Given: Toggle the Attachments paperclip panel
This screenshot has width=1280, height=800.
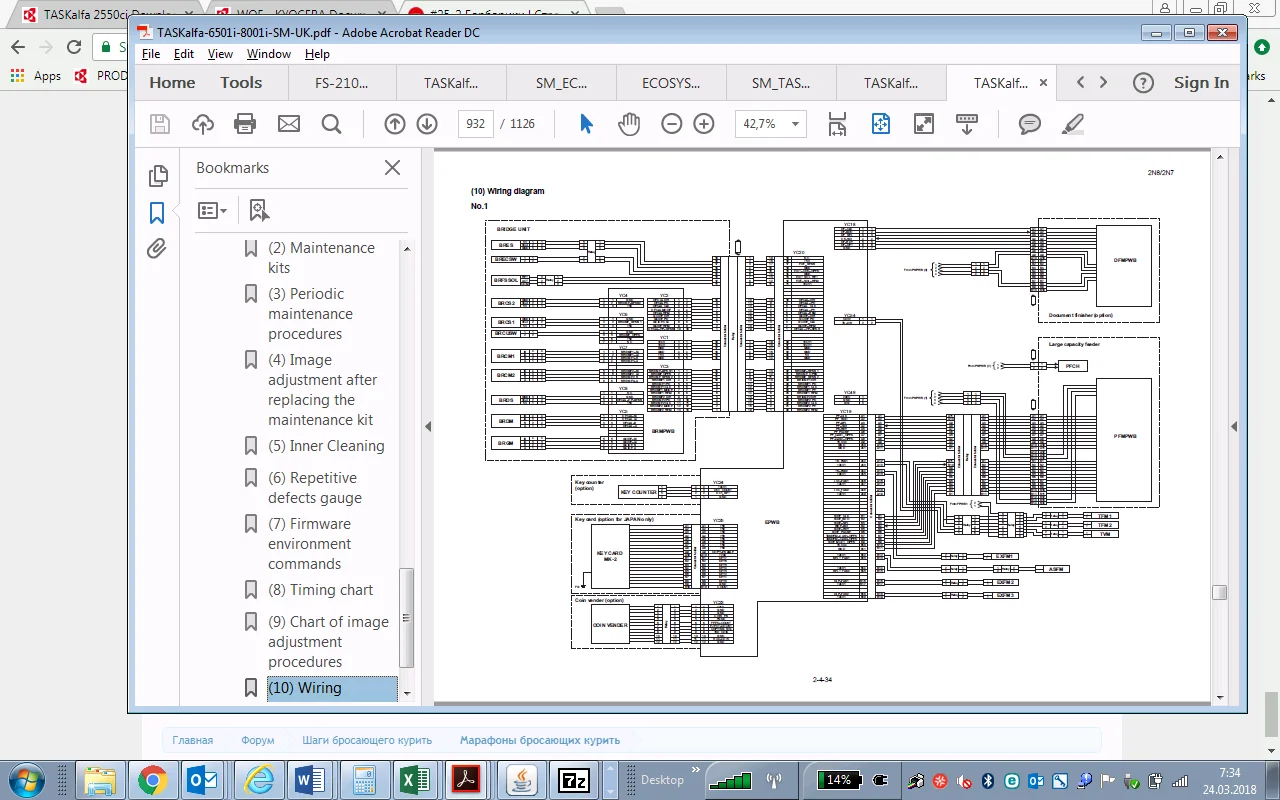Looking at the screenshot, I should pos(157,249).
